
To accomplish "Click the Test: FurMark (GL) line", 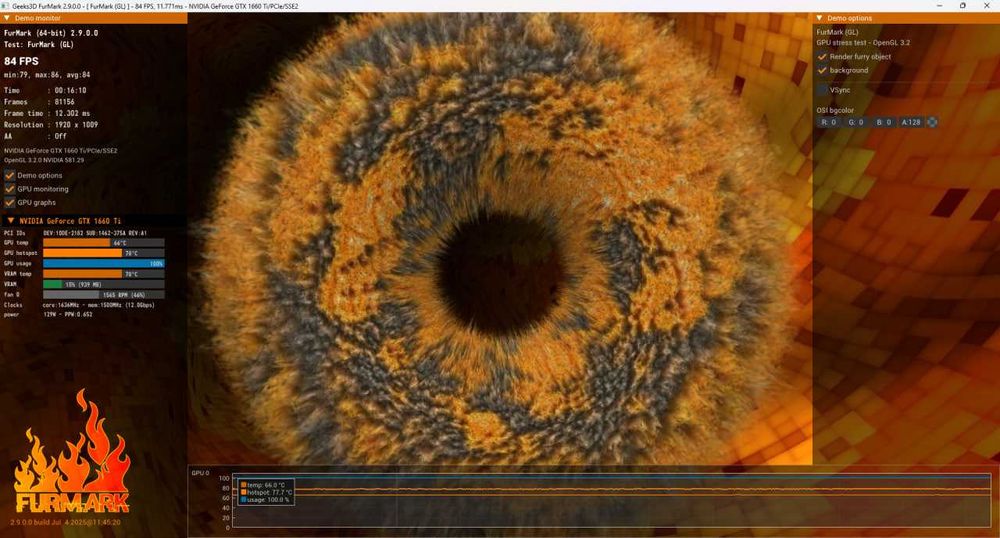I will tap(39, 45).
